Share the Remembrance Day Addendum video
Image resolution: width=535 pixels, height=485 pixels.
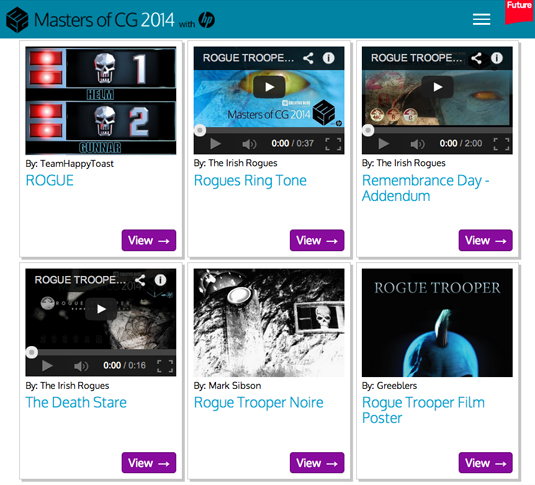coord(476,58)
